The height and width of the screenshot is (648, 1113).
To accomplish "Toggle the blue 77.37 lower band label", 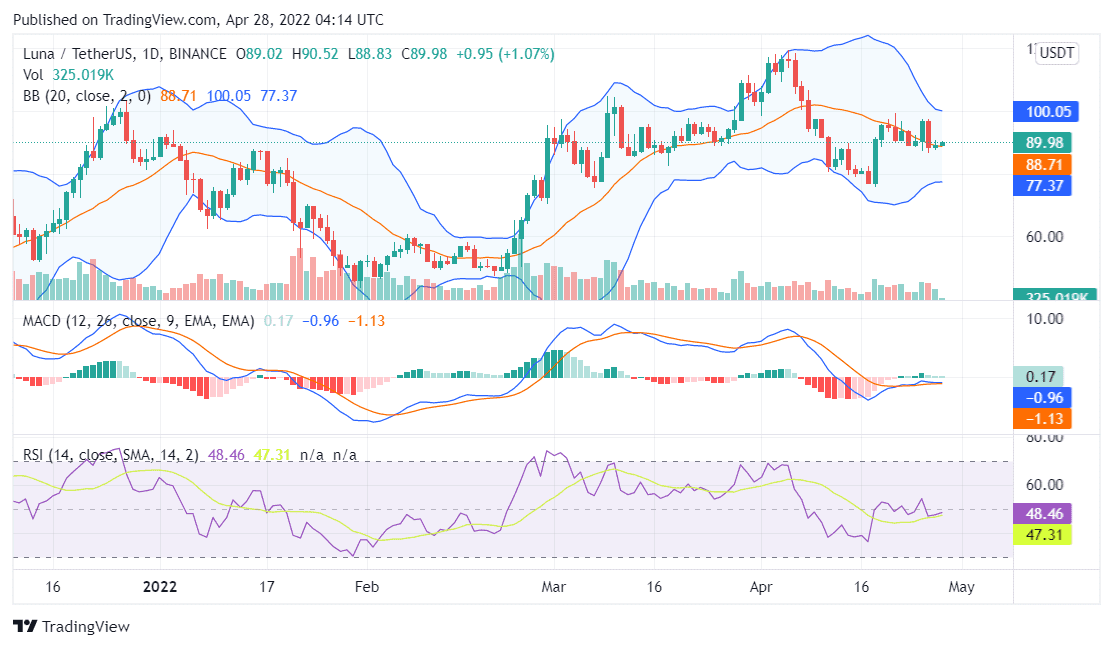I will [x=1044, y=186].
